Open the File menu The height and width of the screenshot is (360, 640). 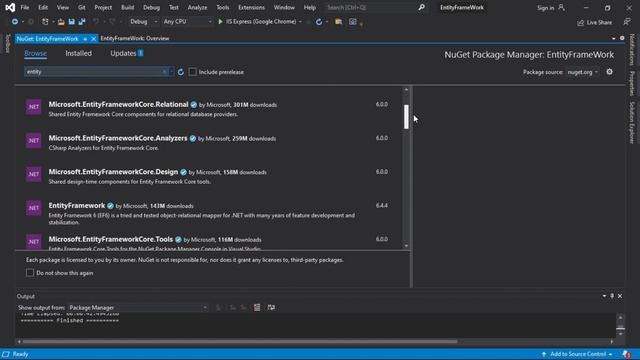[x=24, y=7]
